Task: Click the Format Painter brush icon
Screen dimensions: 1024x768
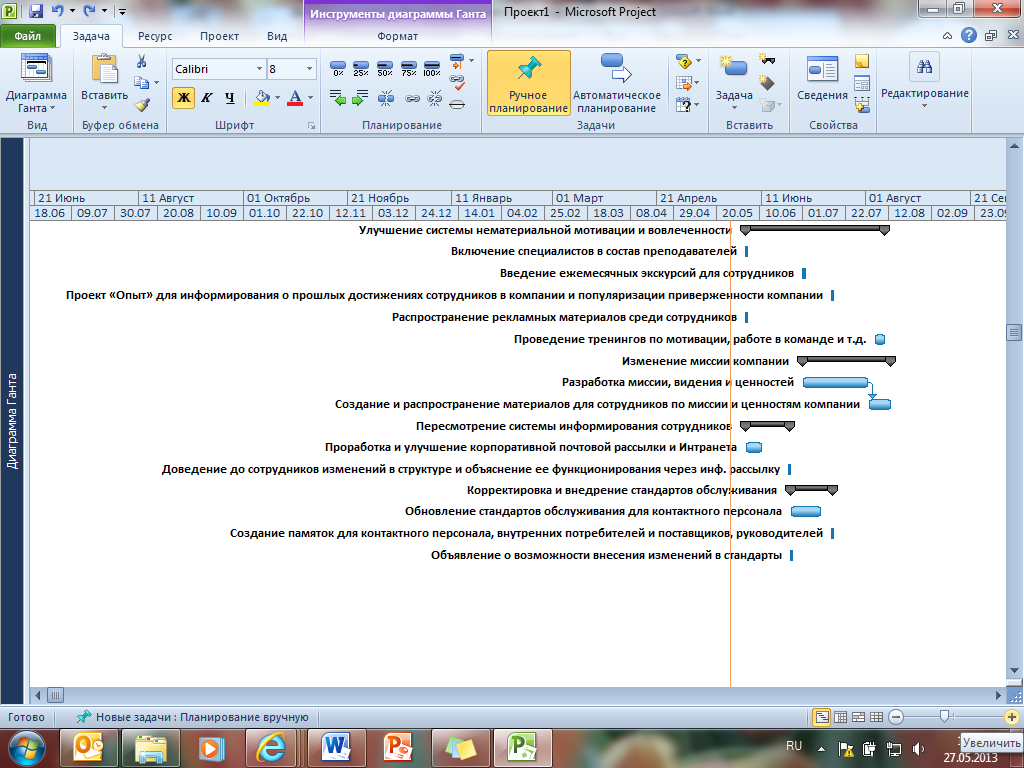Action: click(142, 103)
